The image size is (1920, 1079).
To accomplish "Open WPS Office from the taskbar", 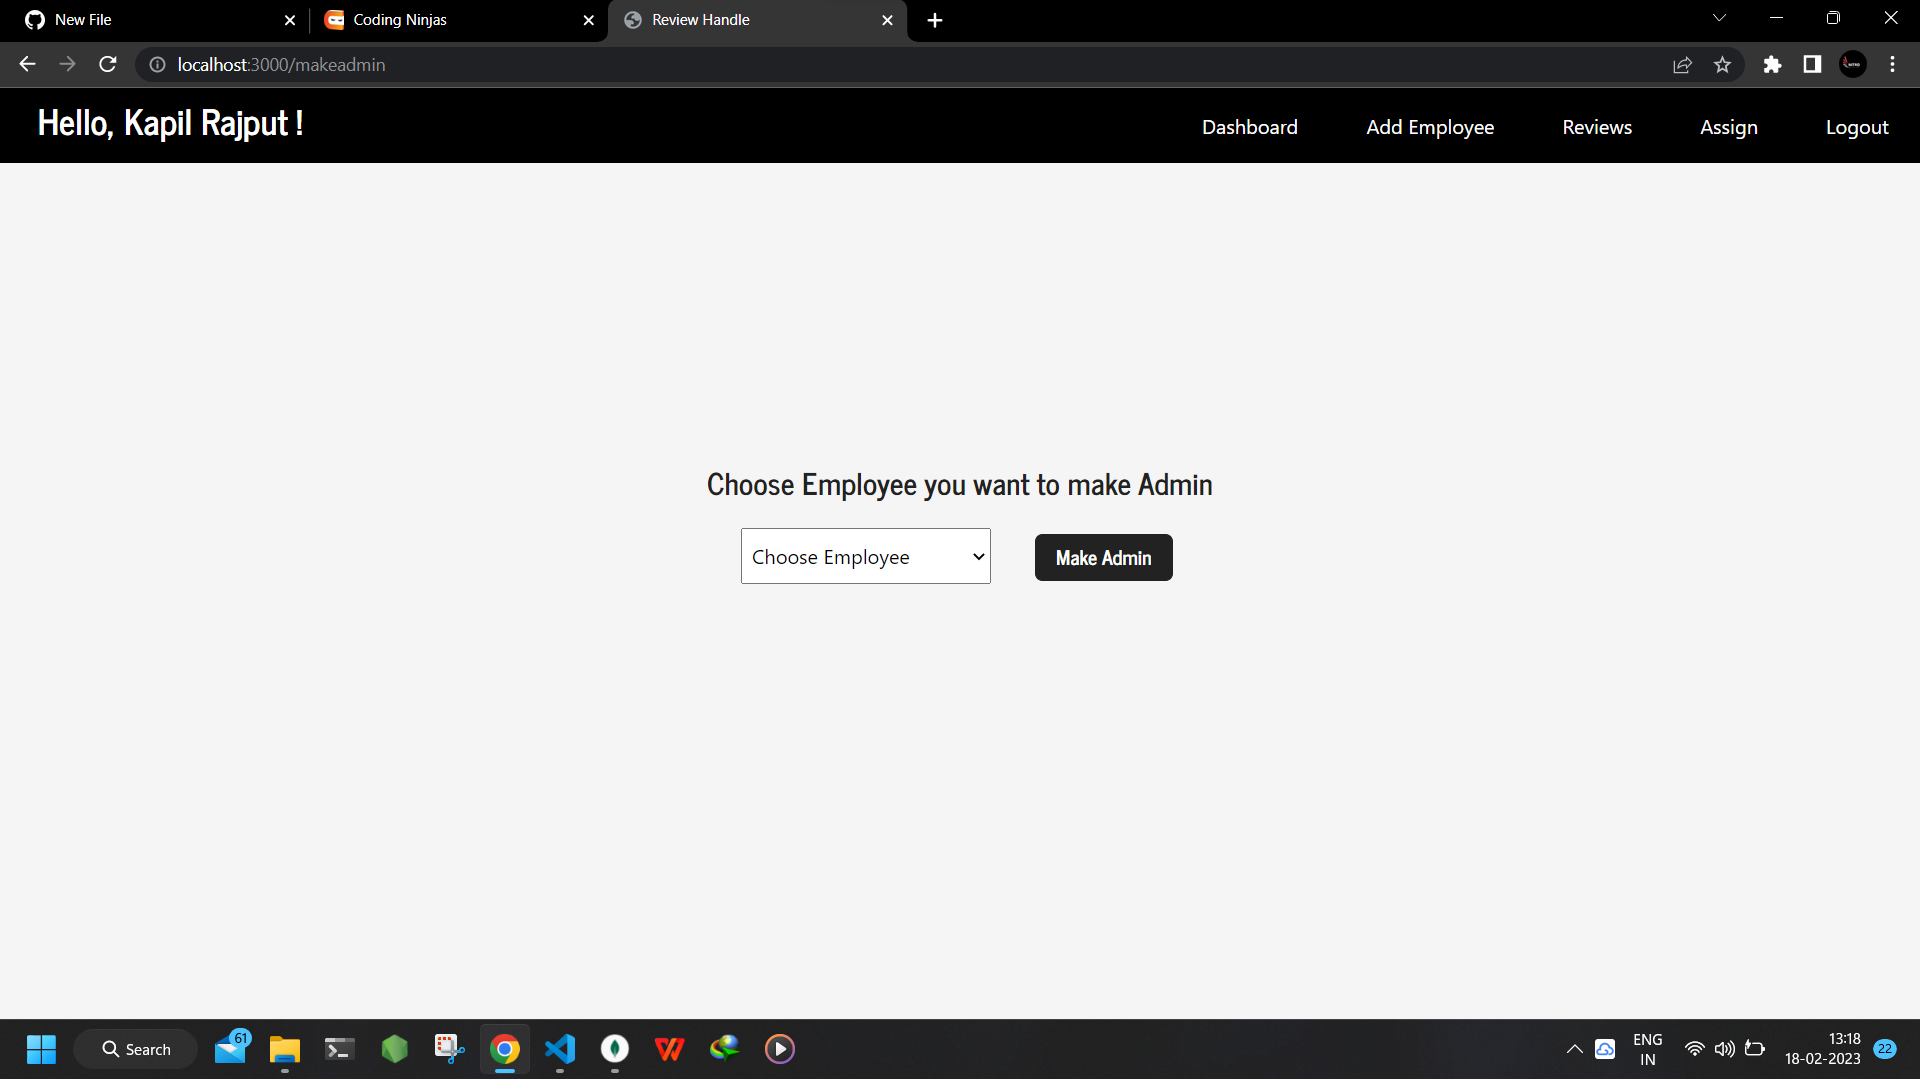I will 669,1048.
